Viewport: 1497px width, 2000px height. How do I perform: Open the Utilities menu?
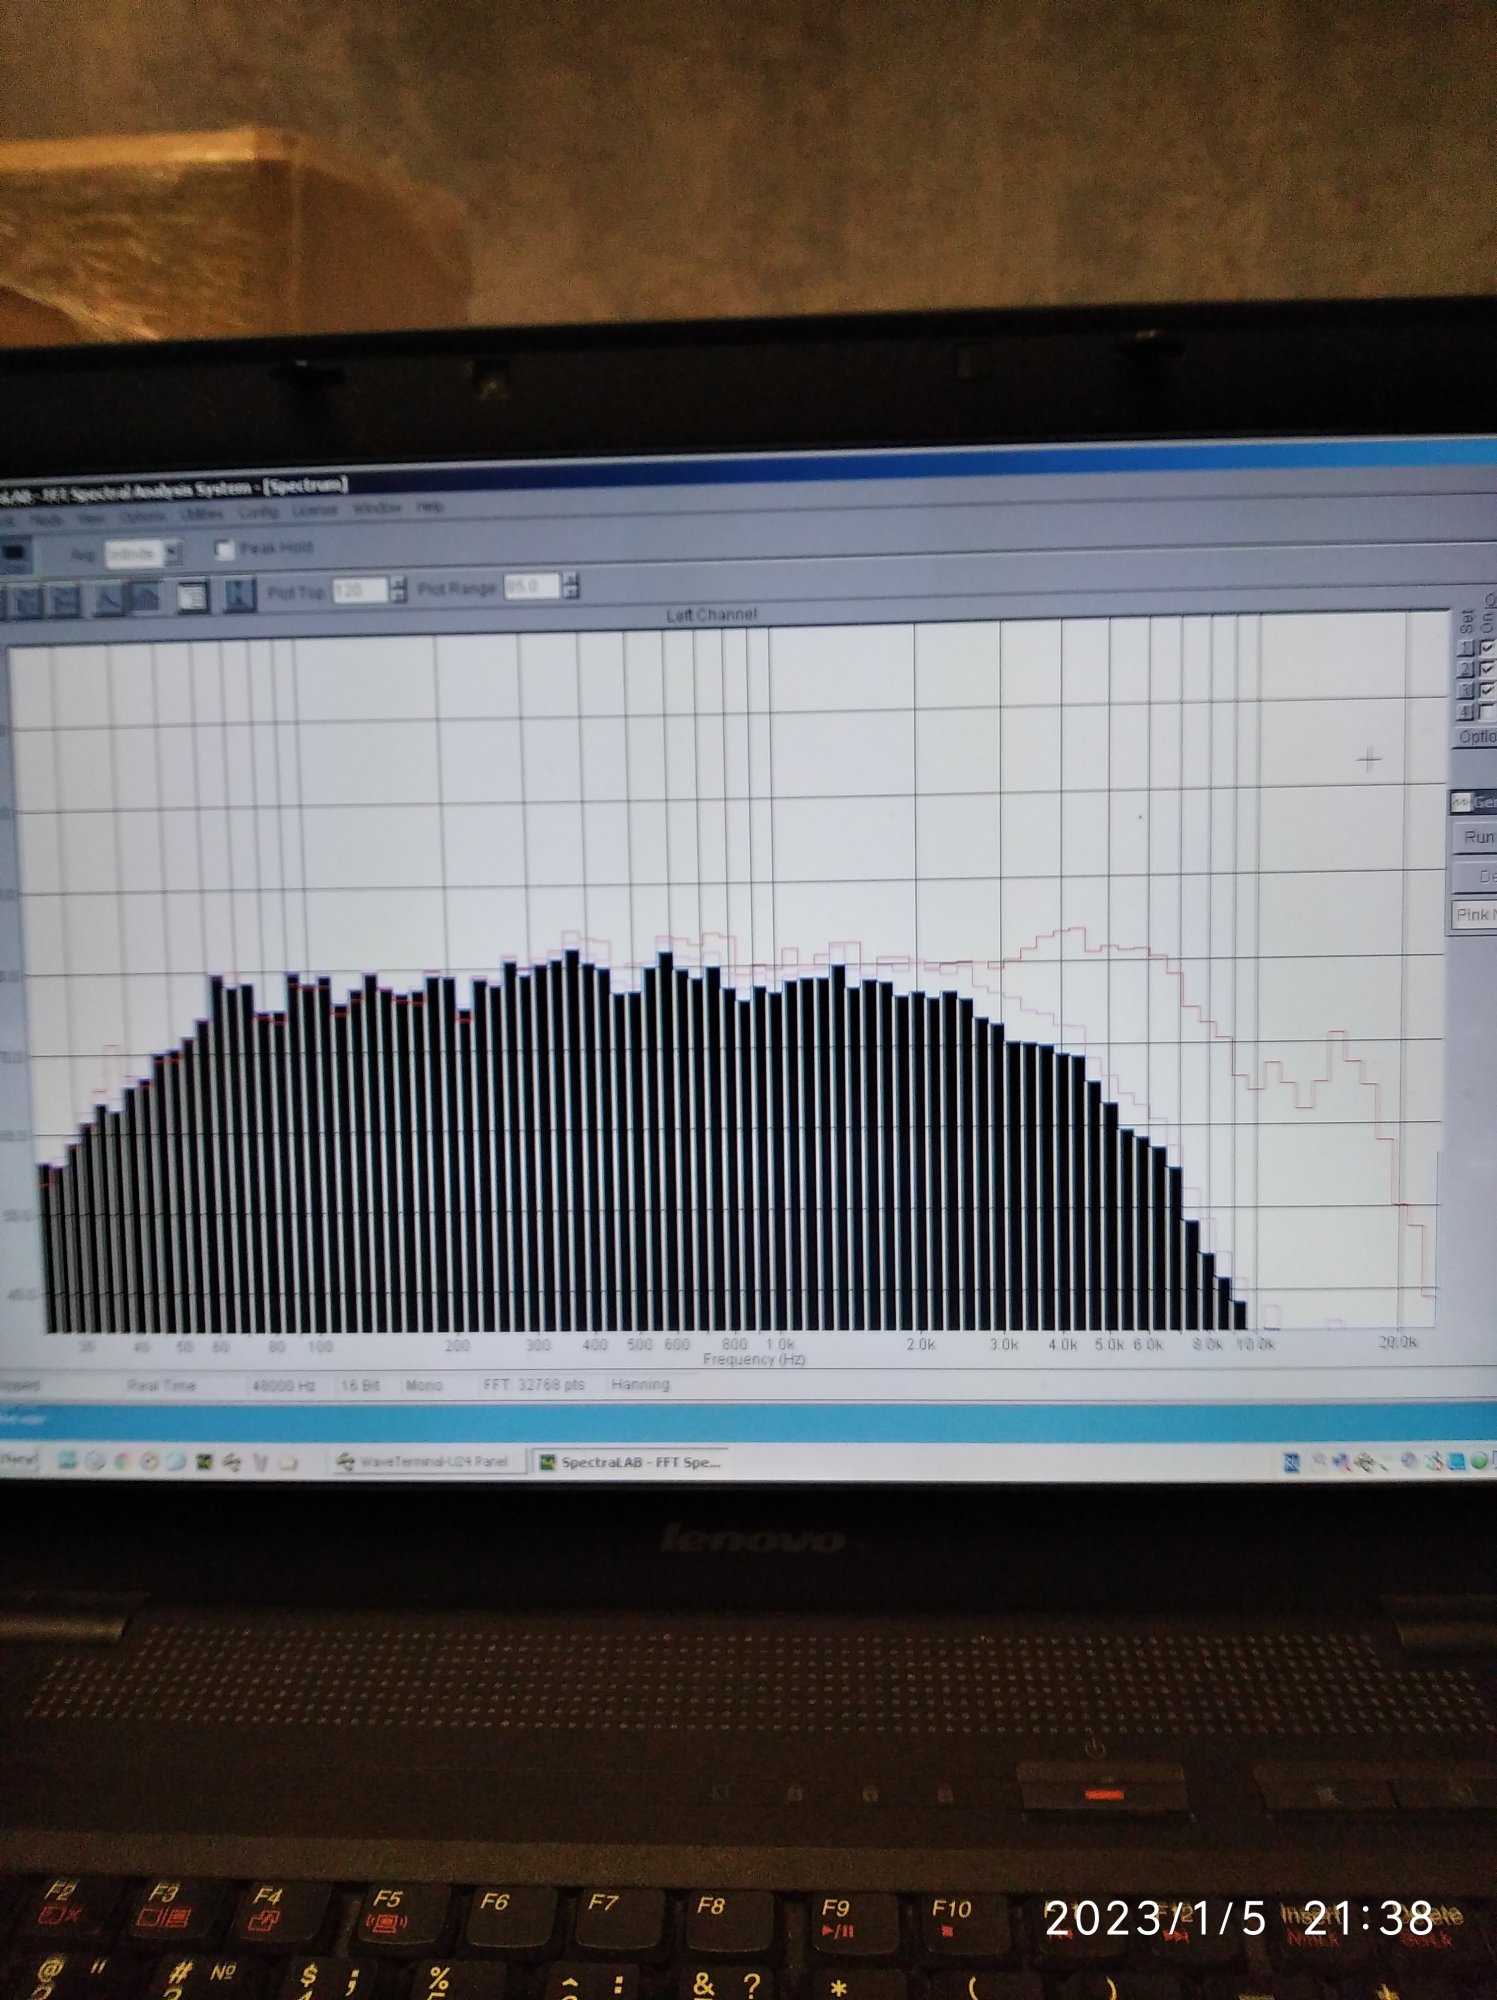tap(203, 514)
